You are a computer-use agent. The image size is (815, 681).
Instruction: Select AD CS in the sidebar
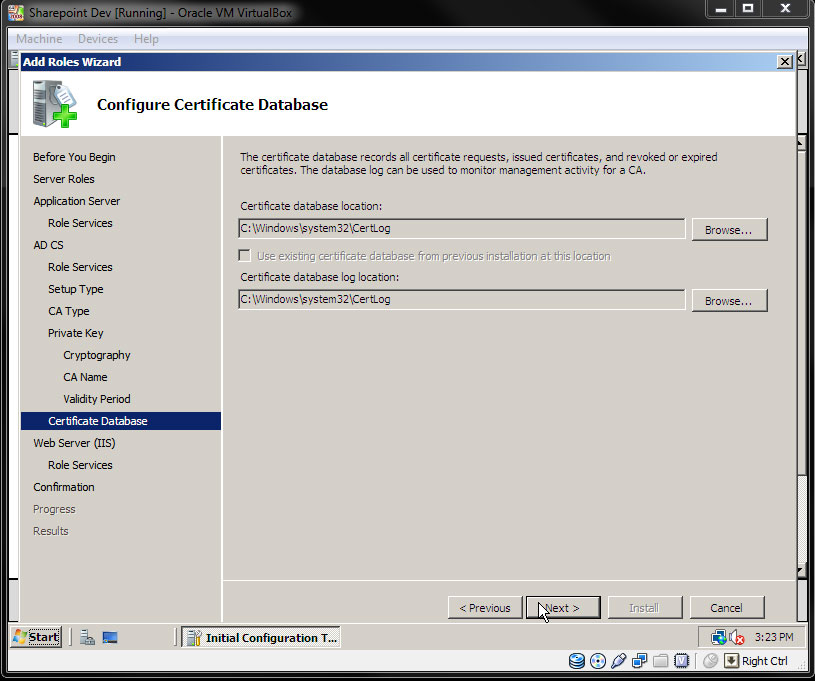point(48,245)
